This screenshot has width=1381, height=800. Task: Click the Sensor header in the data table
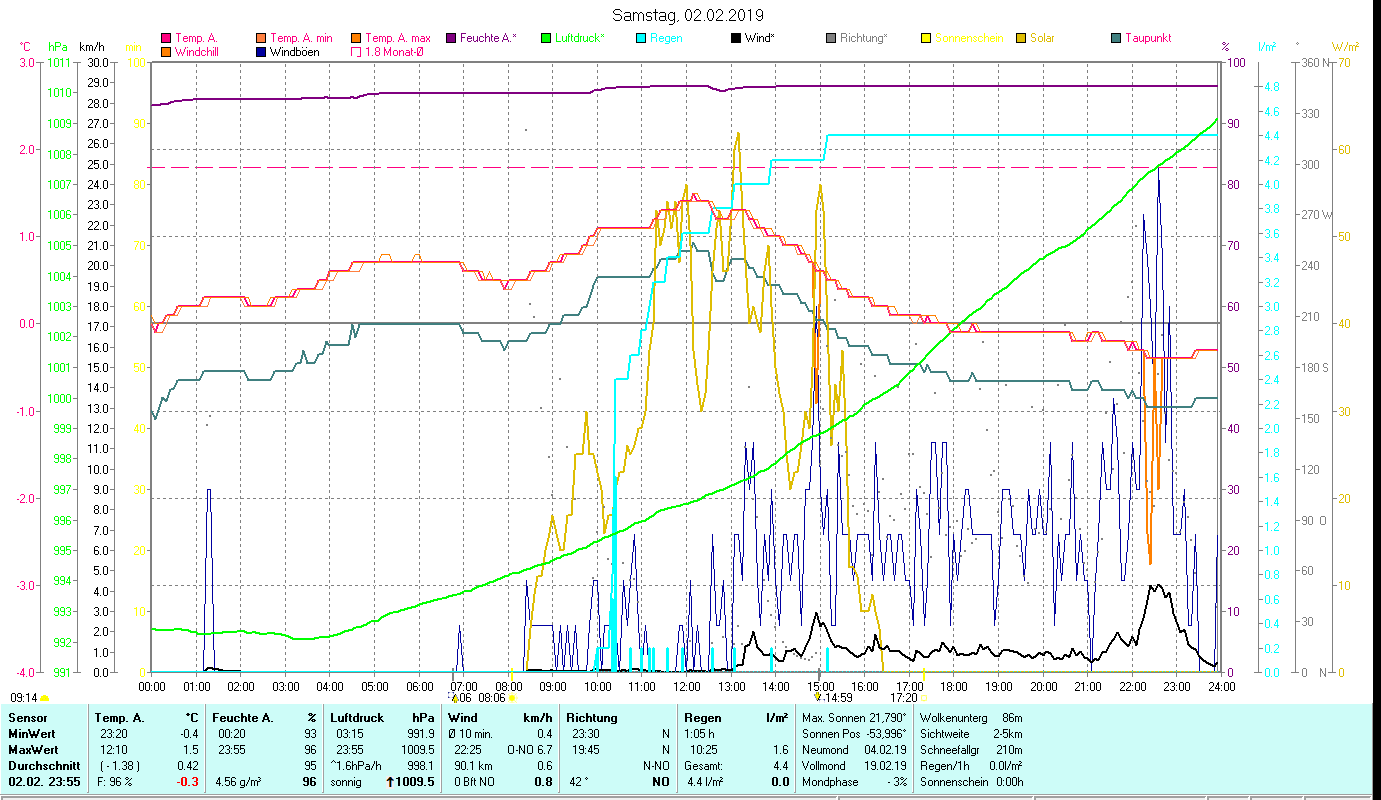27,718
